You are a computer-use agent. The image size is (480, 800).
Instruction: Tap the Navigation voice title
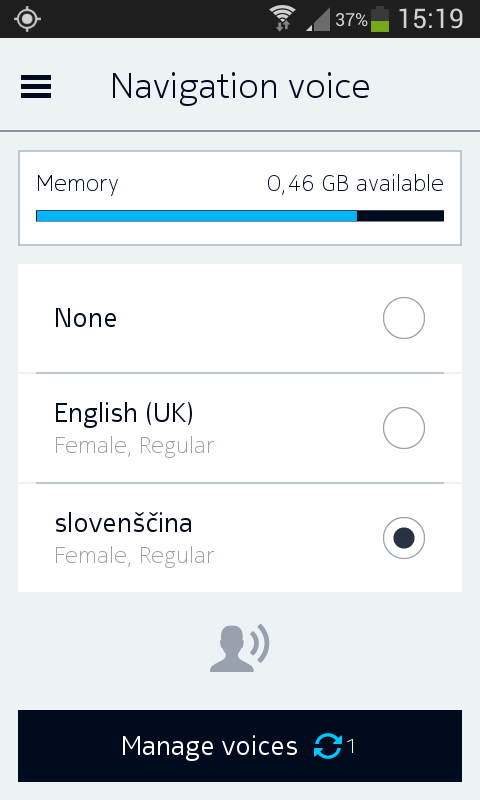pos(240,86)
